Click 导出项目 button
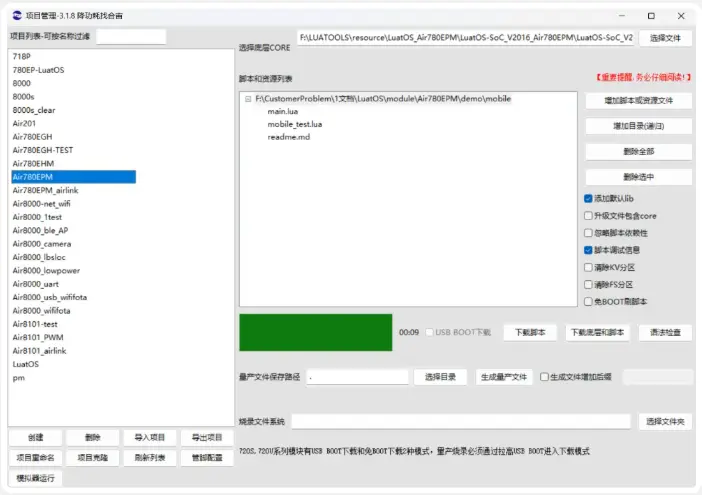 coord(207,438)
